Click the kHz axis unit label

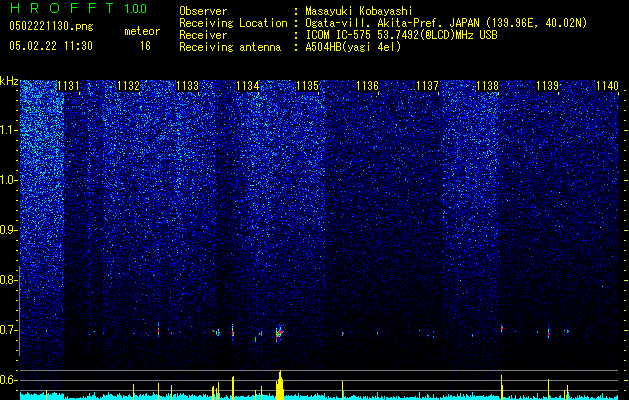tap(9, 81)
